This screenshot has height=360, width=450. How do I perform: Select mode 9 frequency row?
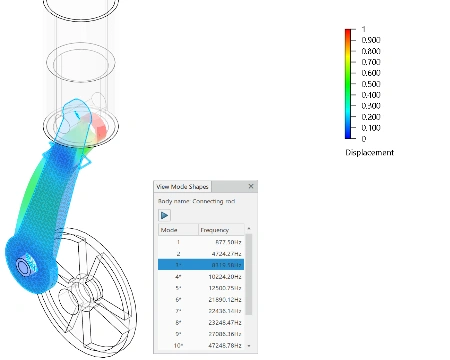[x=201, y=334]
